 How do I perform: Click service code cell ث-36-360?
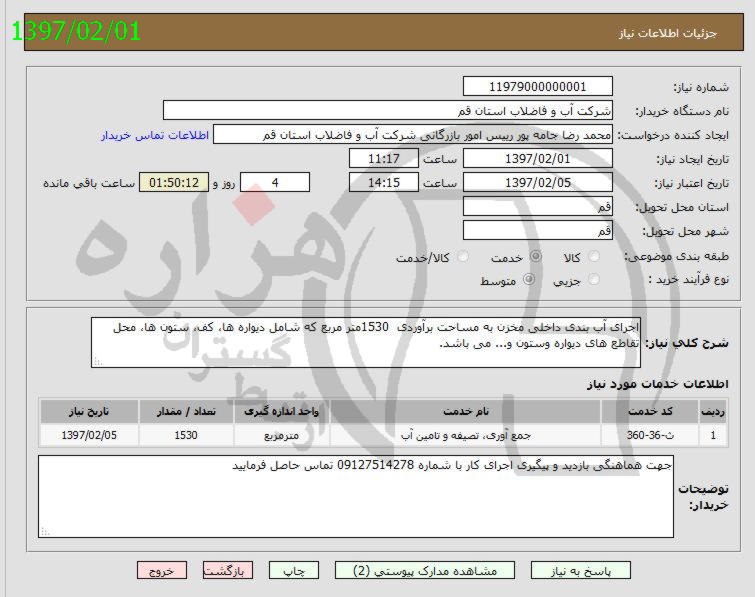coord(650,435)
